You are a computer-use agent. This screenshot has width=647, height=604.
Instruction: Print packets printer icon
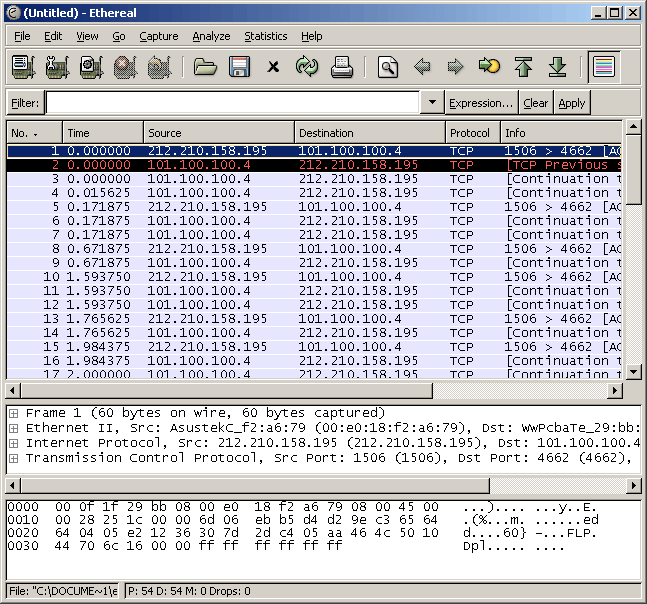tap(342, 67)
